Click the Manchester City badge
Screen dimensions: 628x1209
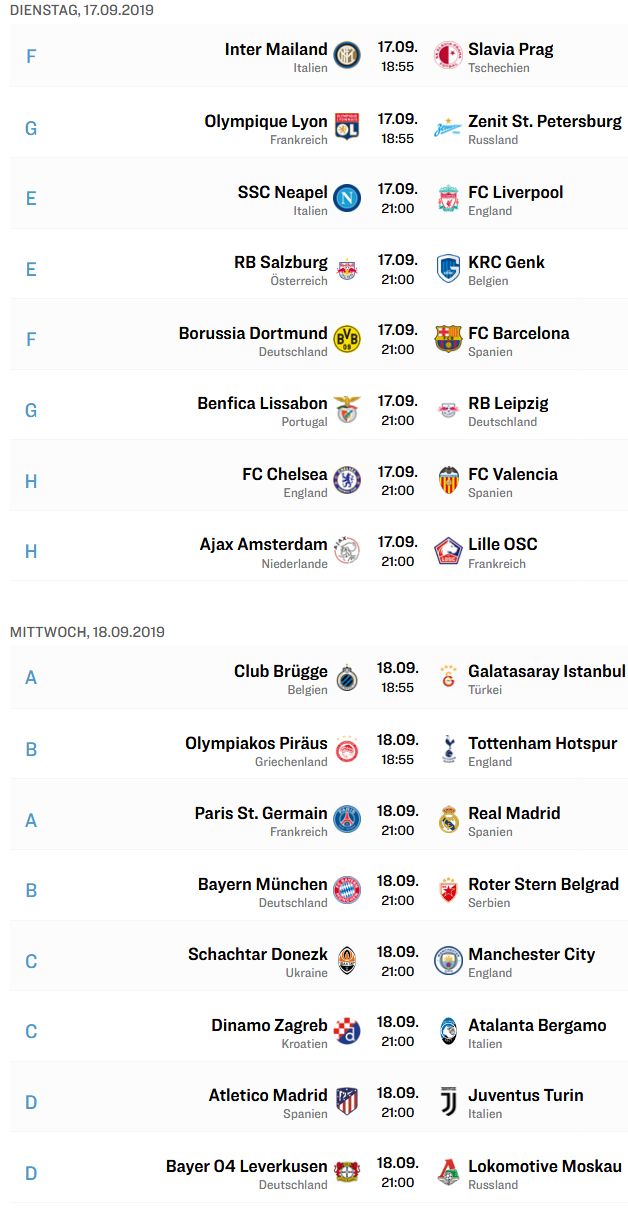click(448, 960)
